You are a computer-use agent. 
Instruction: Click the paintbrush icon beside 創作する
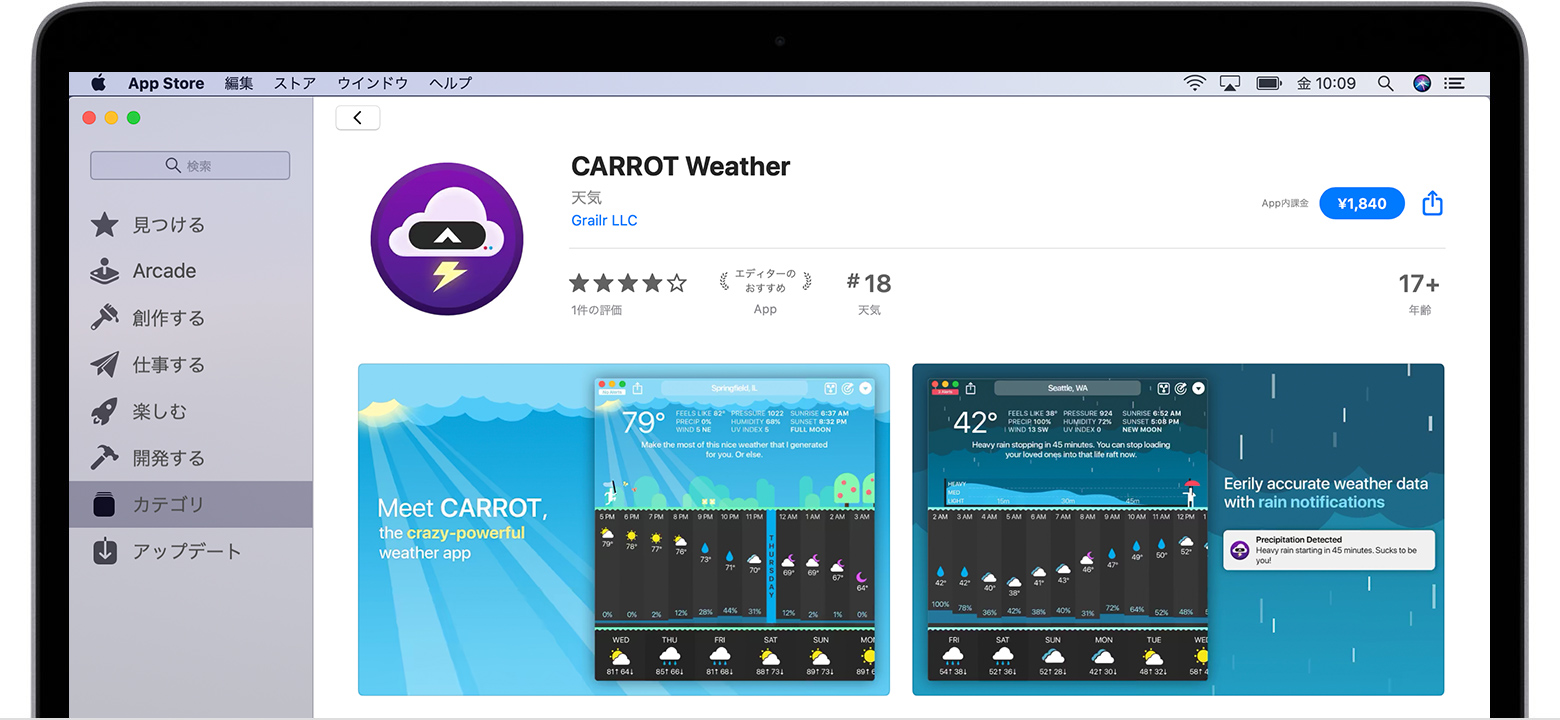point(105,317)
